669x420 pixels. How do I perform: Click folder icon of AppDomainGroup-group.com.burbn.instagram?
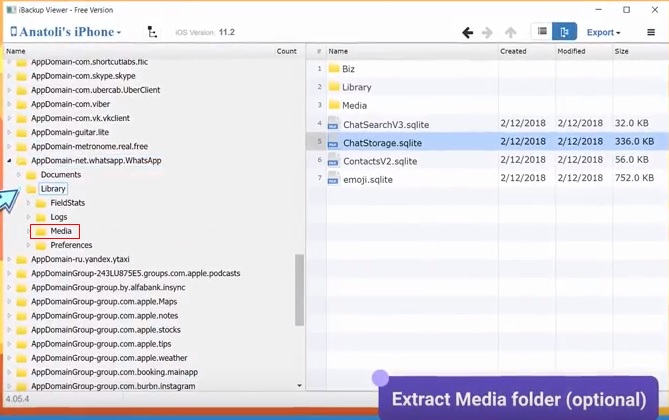pos(21,386)
